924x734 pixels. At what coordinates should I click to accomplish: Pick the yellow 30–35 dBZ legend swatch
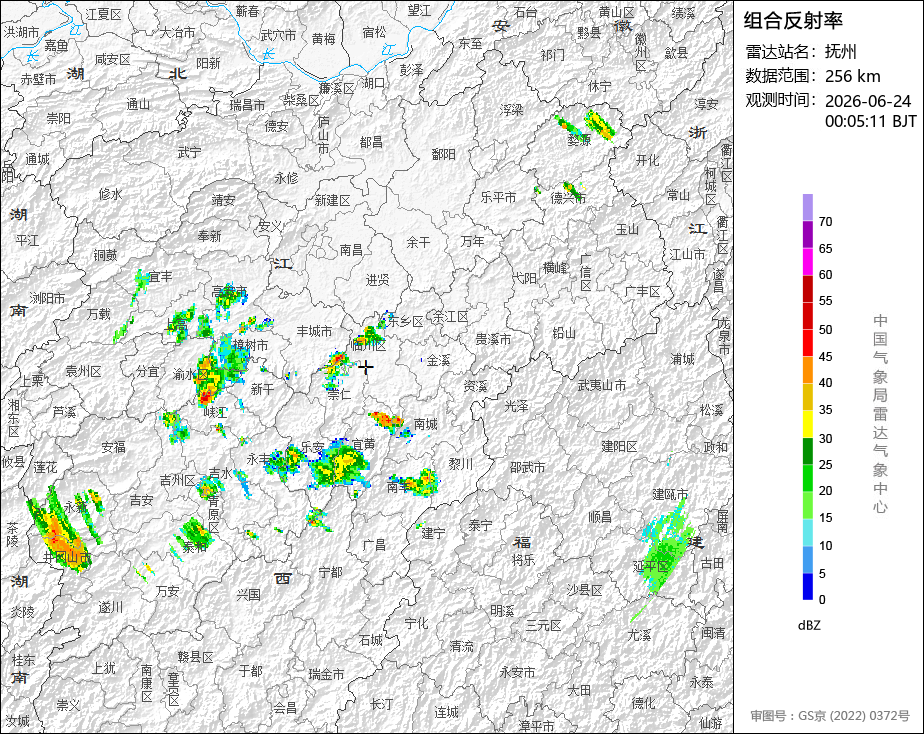click(x=808, y=424)
